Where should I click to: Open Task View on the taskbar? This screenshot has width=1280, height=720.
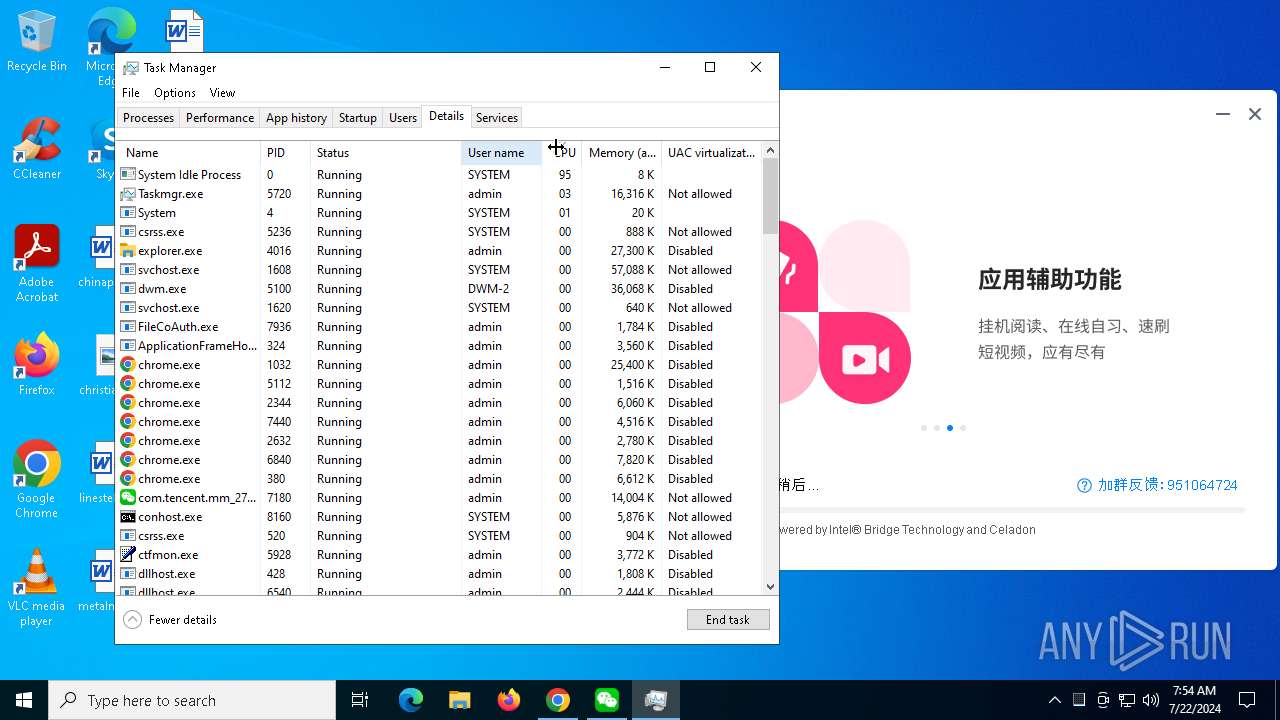click(360, 700)
